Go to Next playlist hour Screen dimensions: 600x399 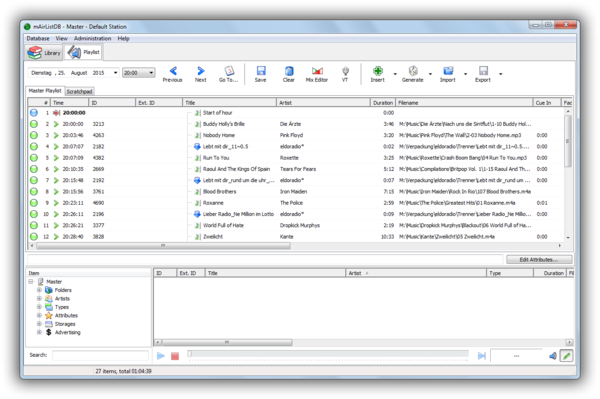point(201,74)
